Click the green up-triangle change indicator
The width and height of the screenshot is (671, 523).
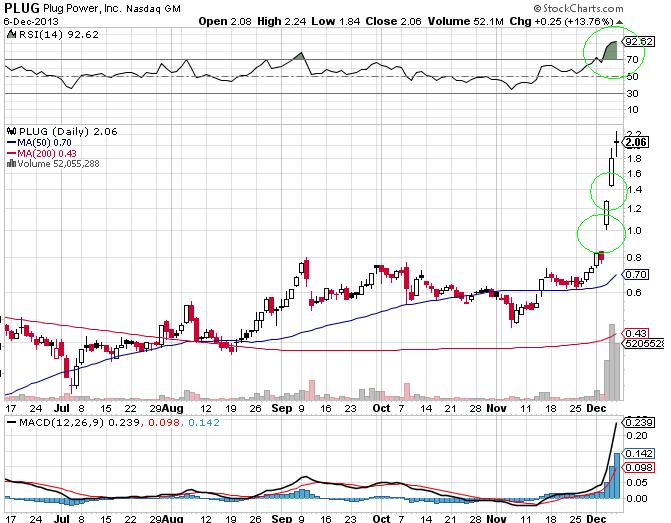coord(619,22)
